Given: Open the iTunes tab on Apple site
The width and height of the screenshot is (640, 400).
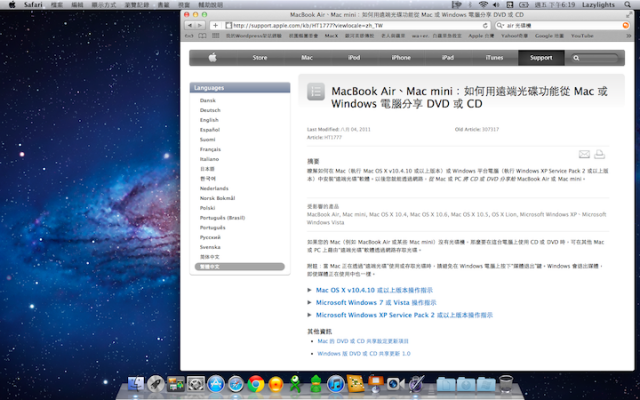Looking at the screenshot, I should 494,58.
